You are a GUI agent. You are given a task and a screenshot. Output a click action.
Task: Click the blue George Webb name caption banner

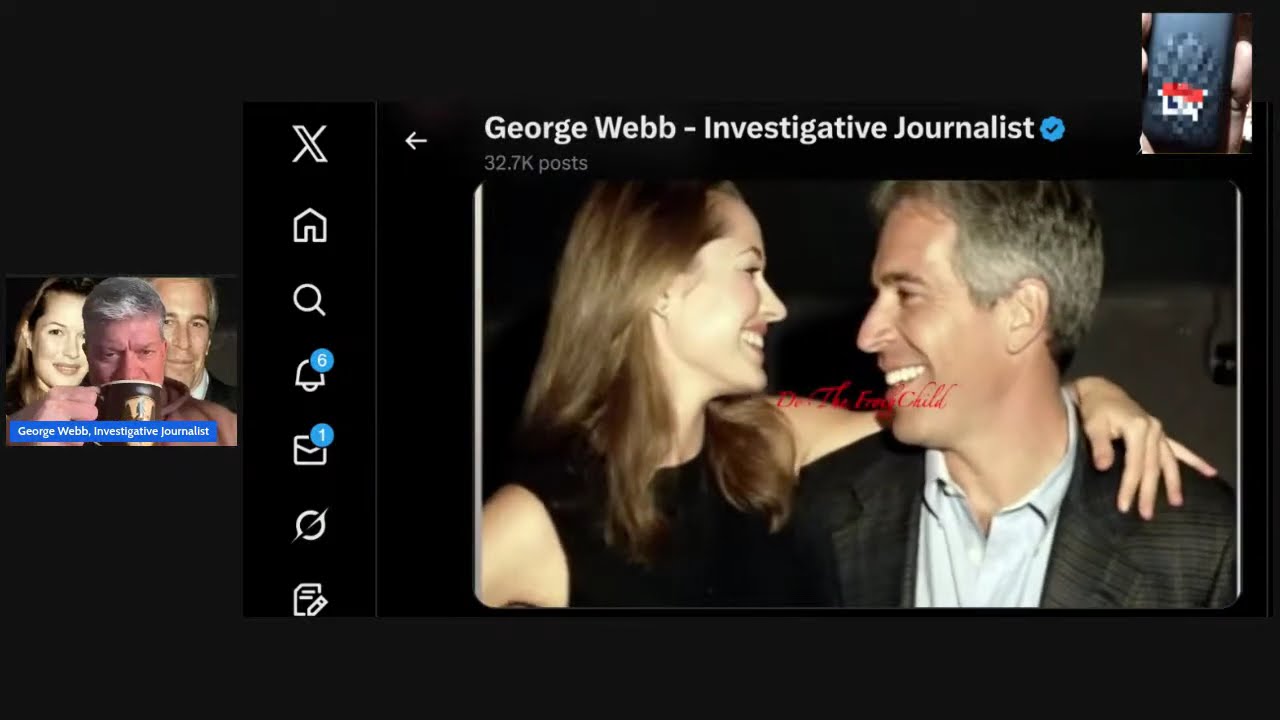tap(113, 431)
